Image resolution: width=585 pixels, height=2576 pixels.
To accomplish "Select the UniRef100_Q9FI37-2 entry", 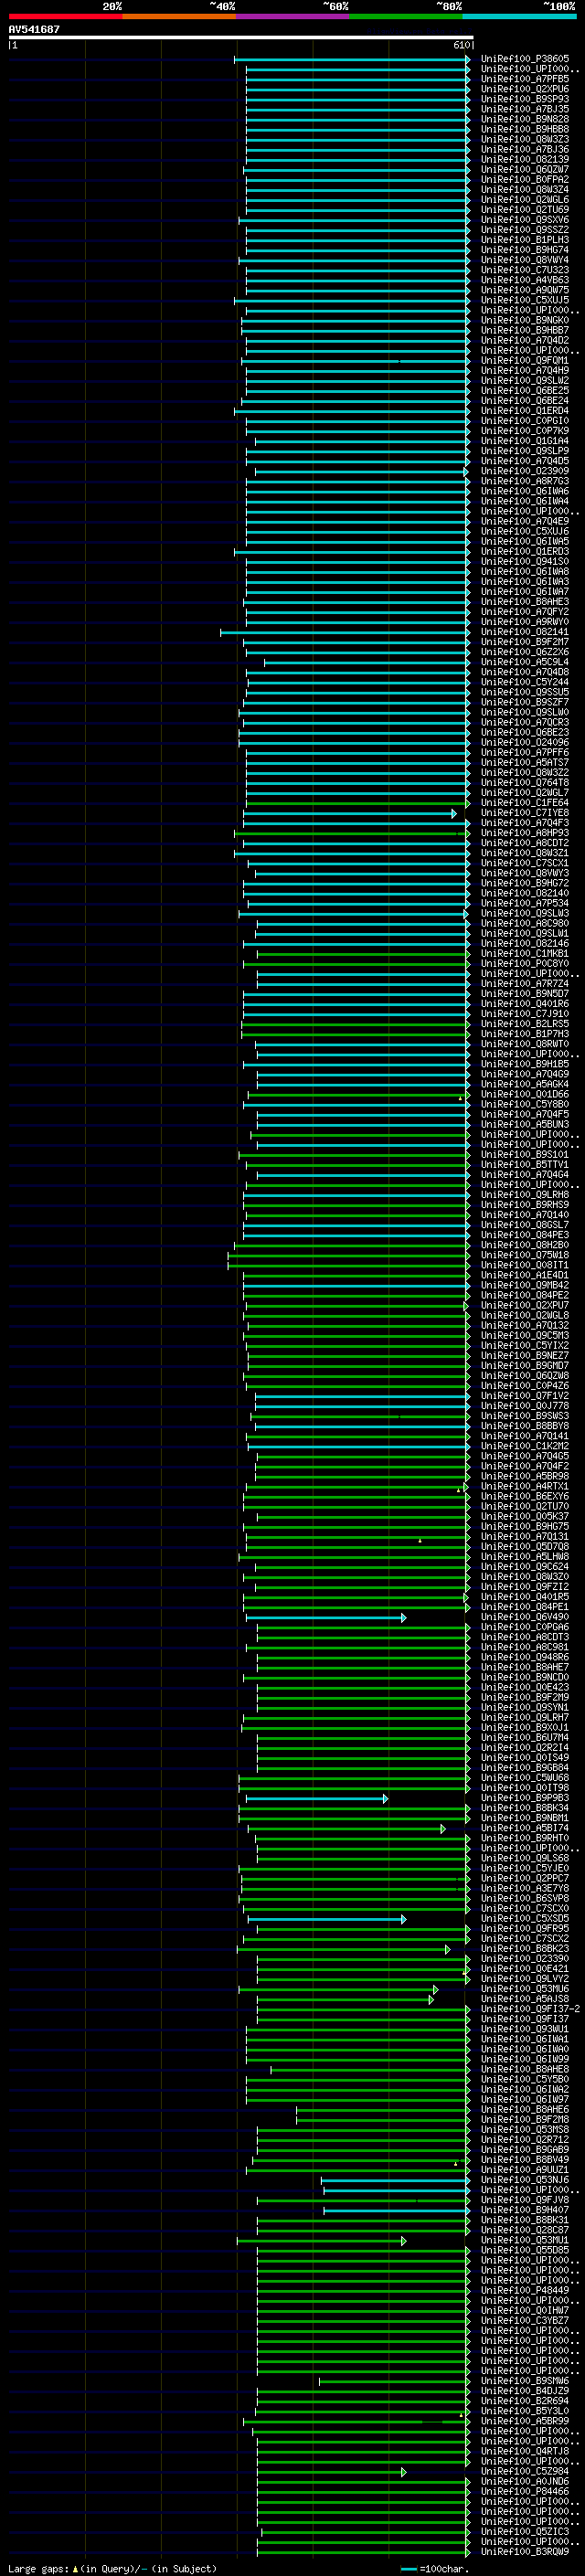I will click(530, 2010).
